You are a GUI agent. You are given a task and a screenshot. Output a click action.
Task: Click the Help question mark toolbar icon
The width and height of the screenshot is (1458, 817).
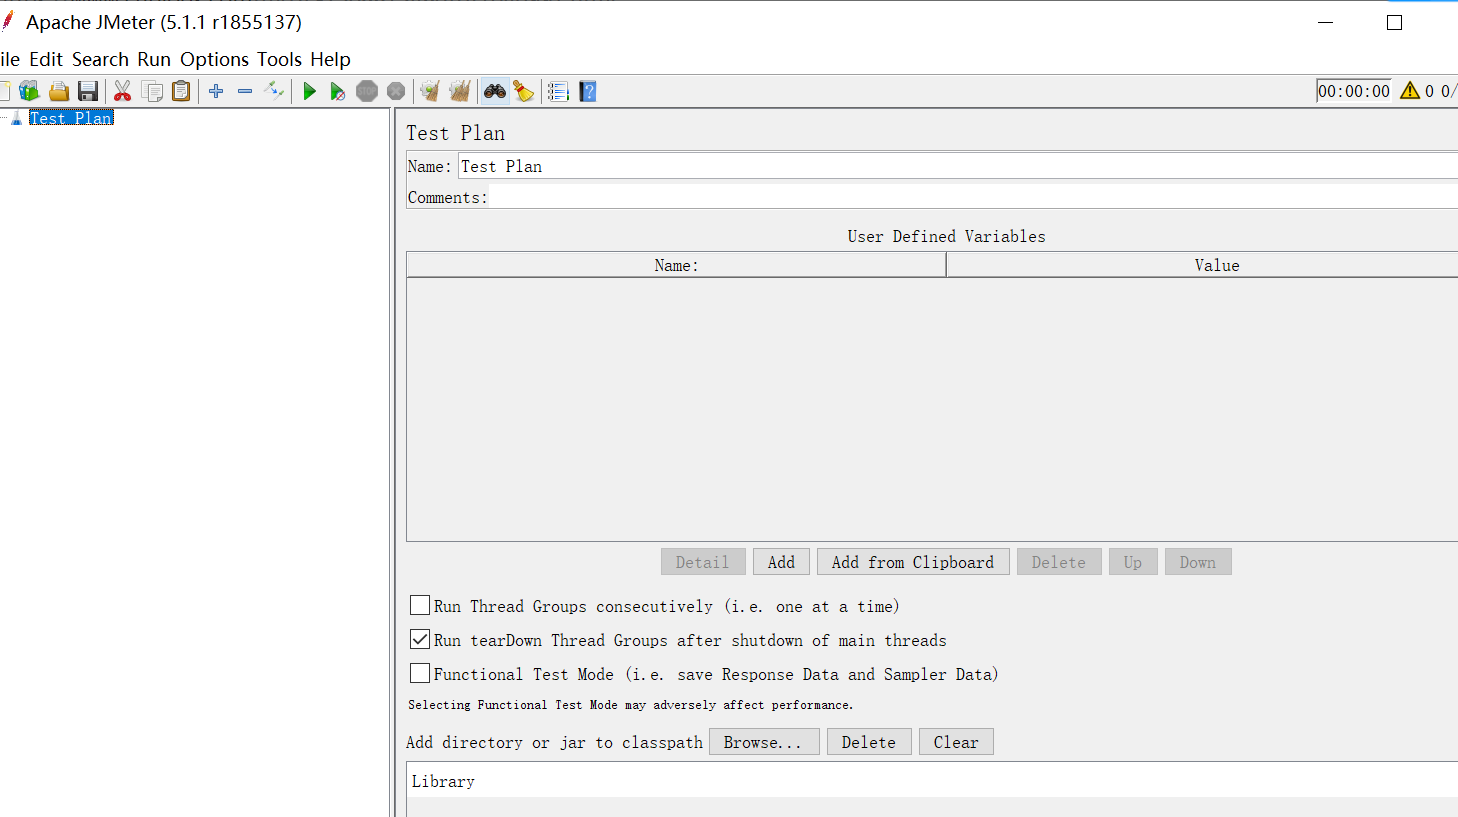[588, 91]
